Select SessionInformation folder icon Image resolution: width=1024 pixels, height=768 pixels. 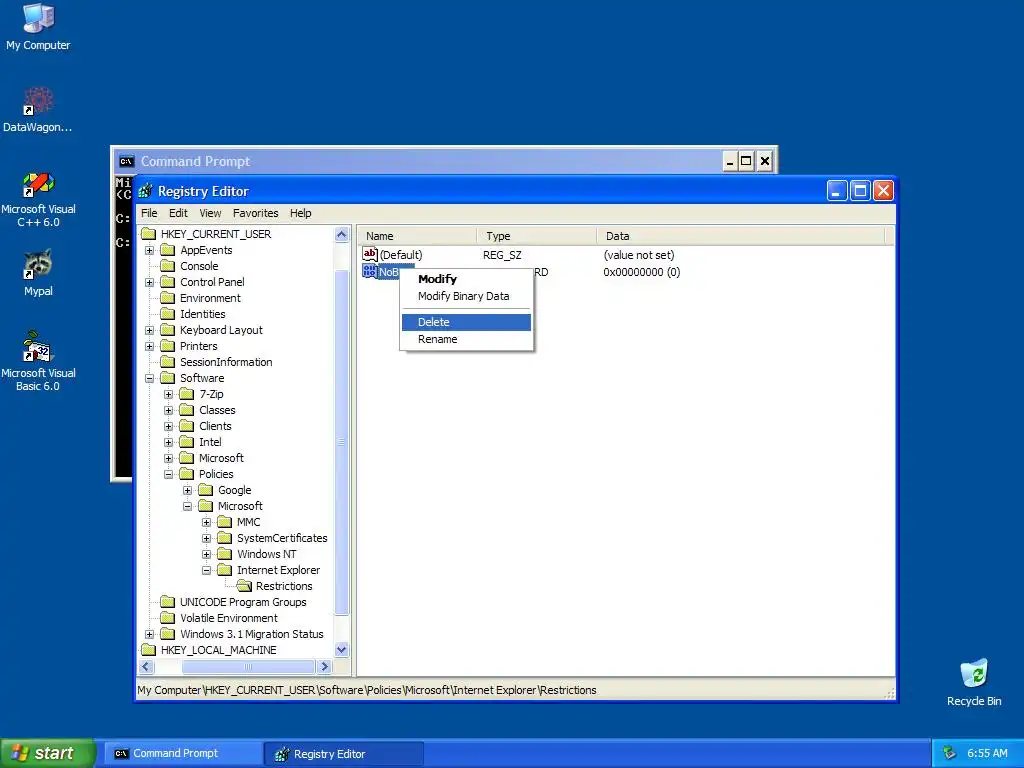[168, 362]
